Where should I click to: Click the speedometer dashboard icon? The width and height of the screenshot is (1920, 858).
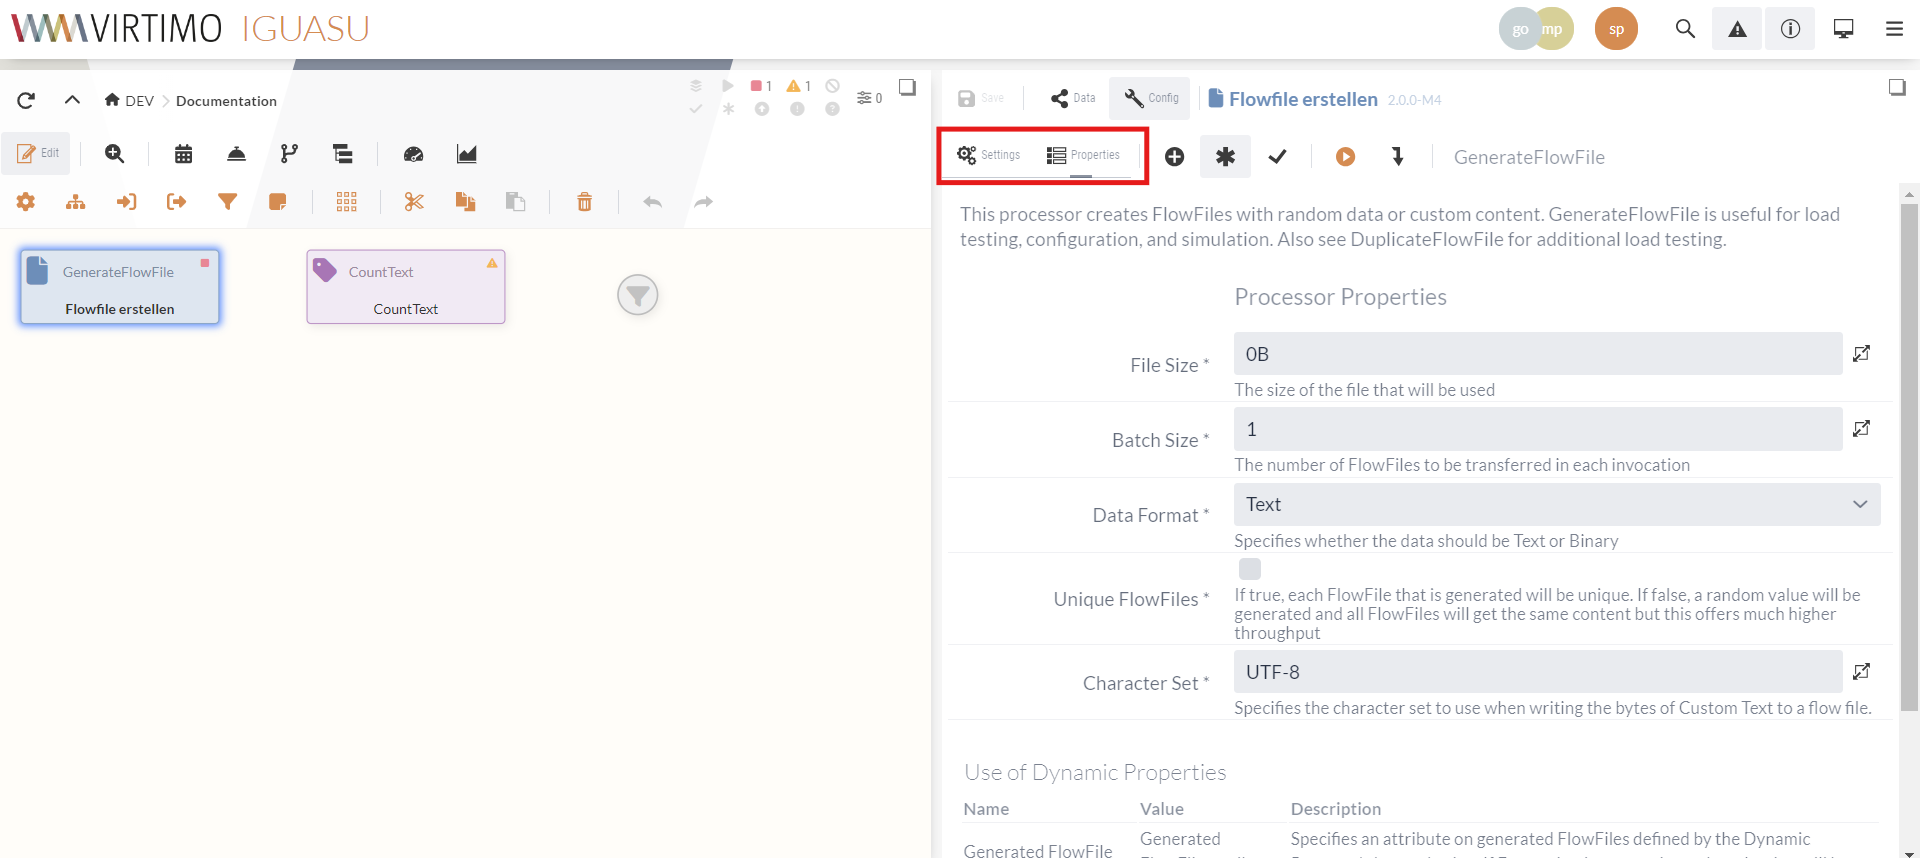[413, 154]
